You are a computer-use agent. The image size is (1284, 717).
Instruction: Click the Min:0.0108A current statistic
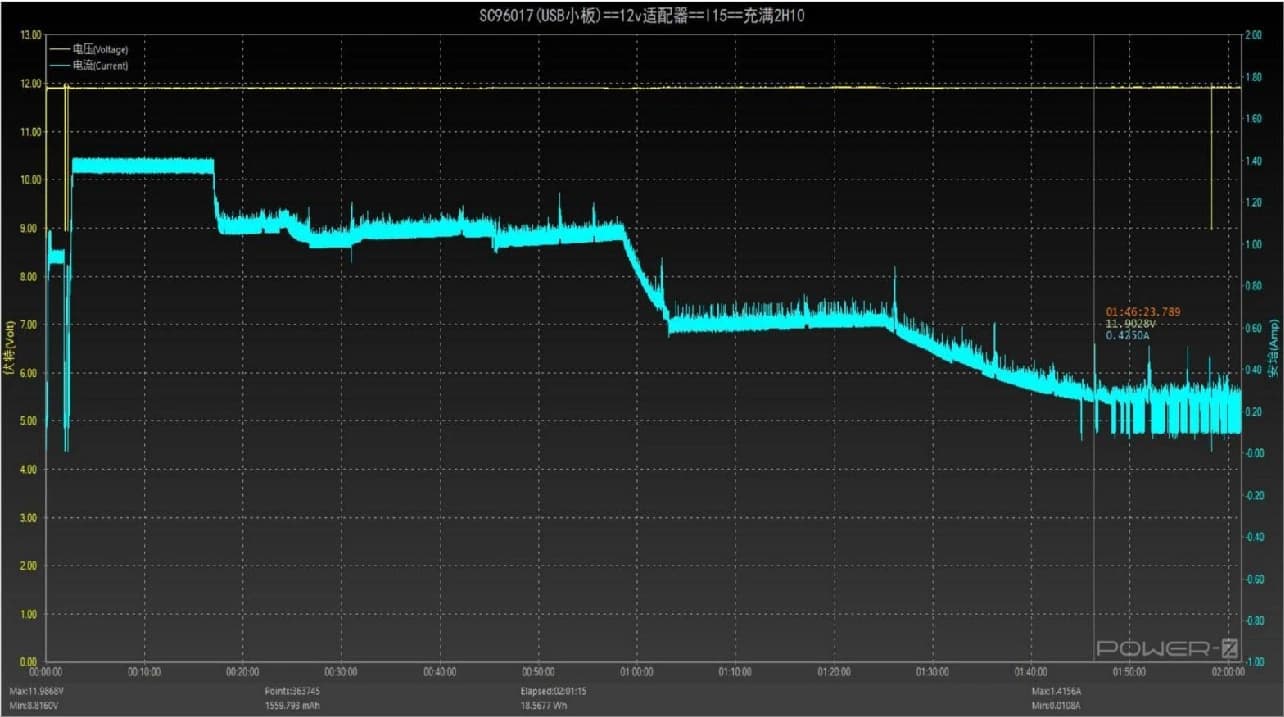tap(1058, 706)
